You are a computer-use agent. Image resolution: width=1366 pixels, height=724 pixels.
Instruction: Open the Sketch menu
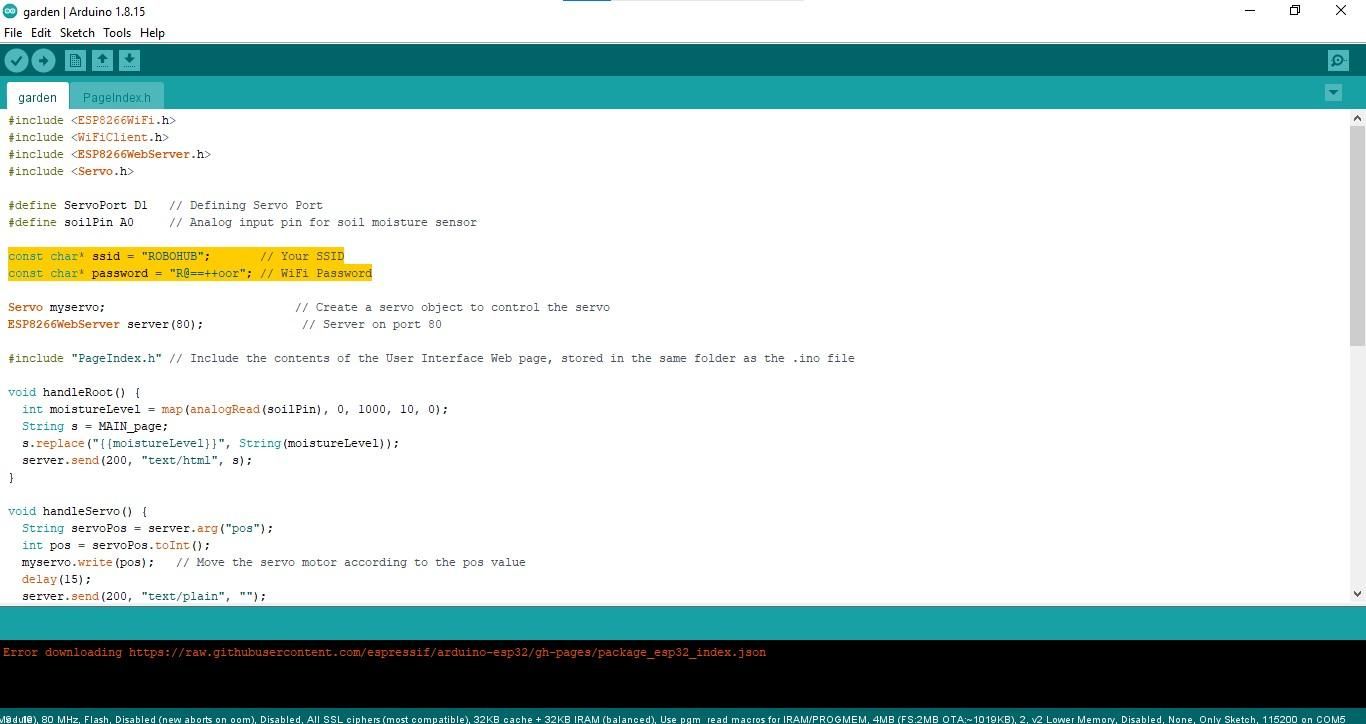77,32
